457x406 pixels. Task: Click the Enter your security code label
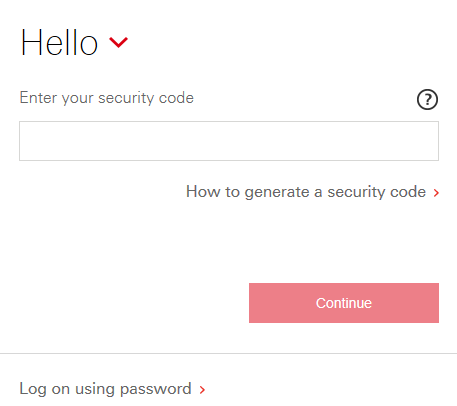(x=107, y=98)
